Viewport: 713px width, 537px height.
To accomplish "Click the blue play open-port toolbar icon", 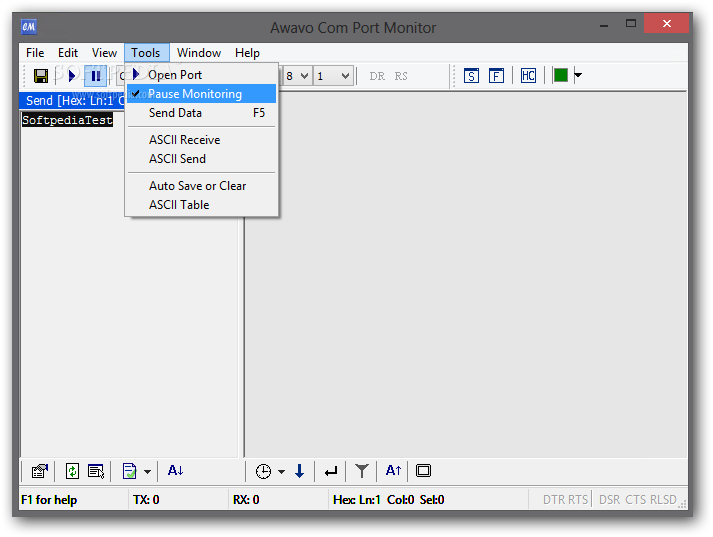I will click(71, 76).
